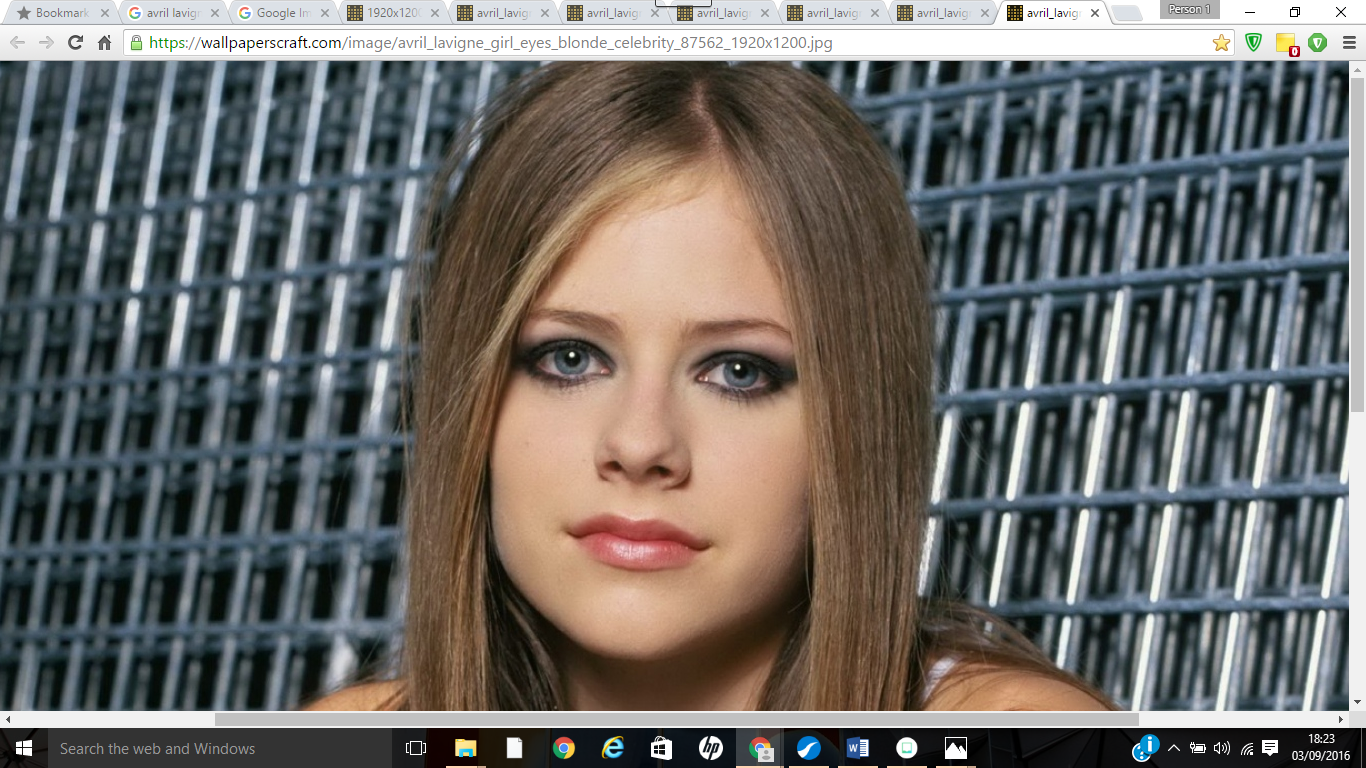The height and width of the screenshot is (768, 1366).
Task: Click the browser back arrow button
Action: [18, 43]
